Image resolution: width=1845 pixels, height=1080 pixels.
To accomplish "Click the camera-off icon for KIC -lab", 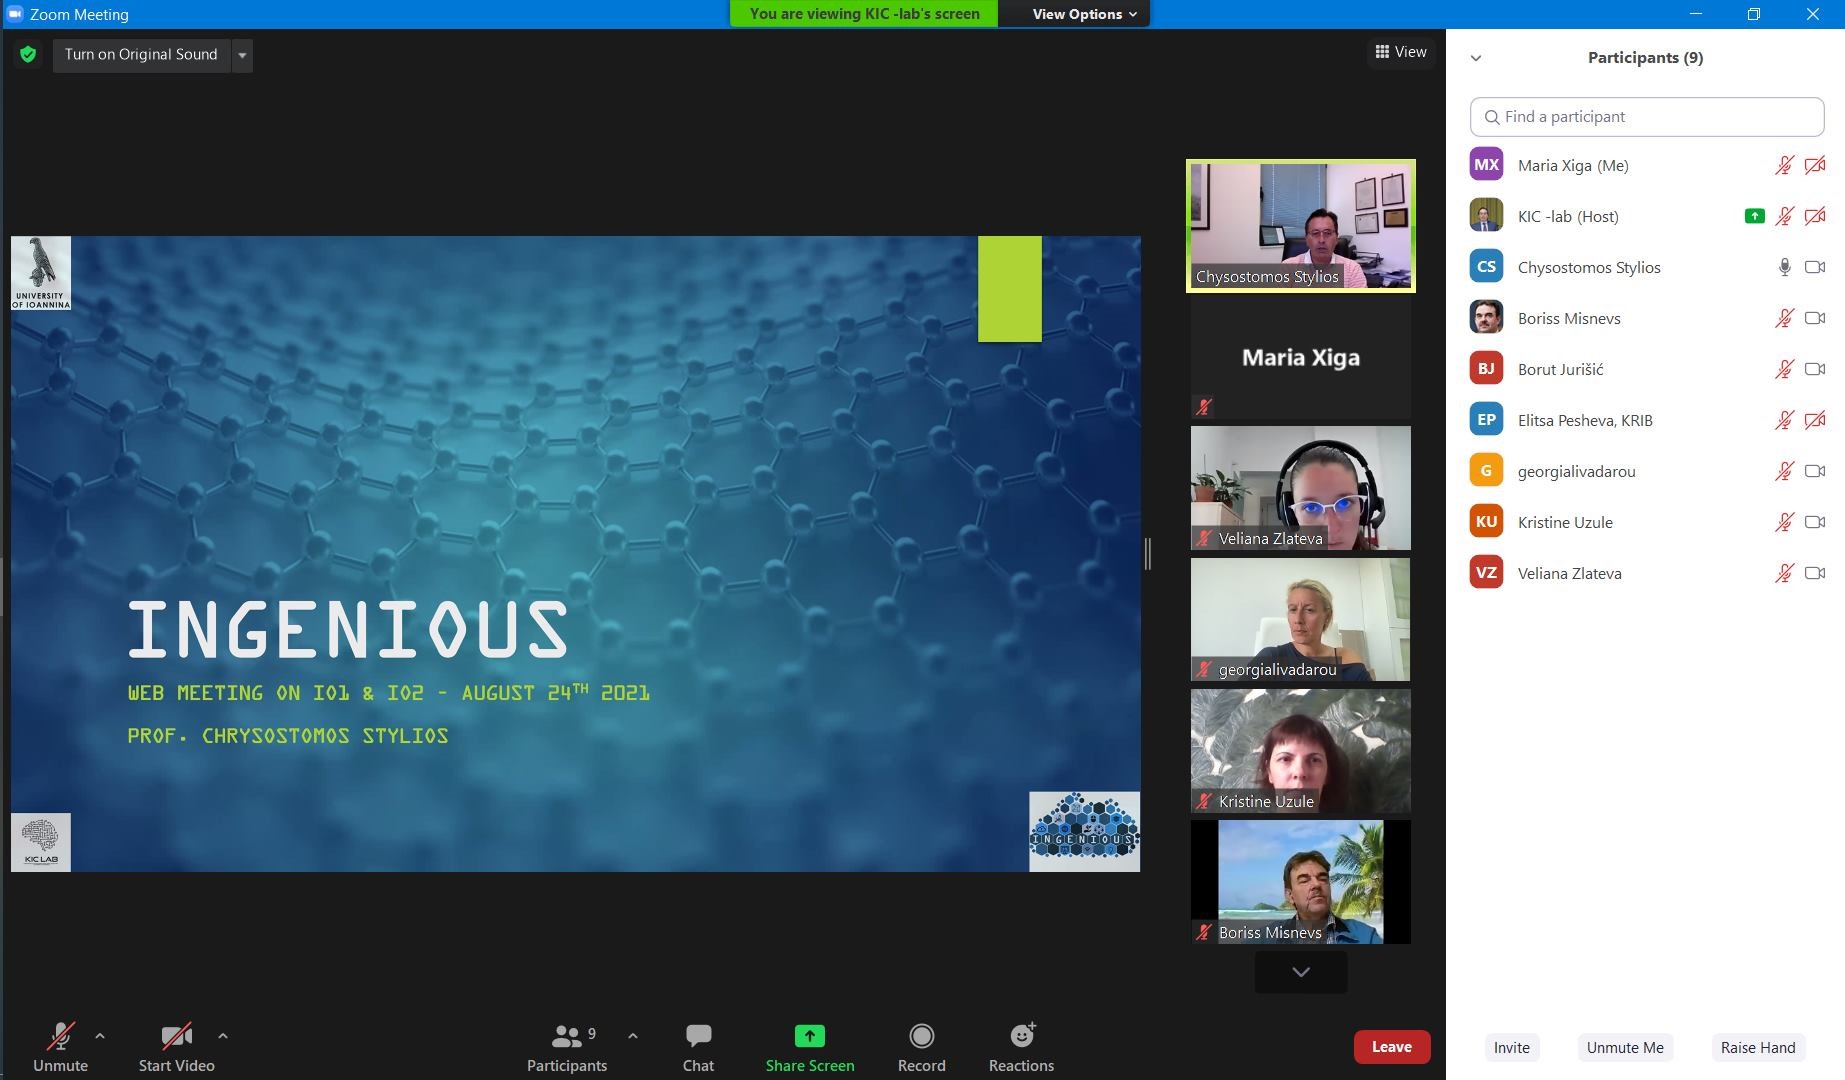I will click(1815, 216).
